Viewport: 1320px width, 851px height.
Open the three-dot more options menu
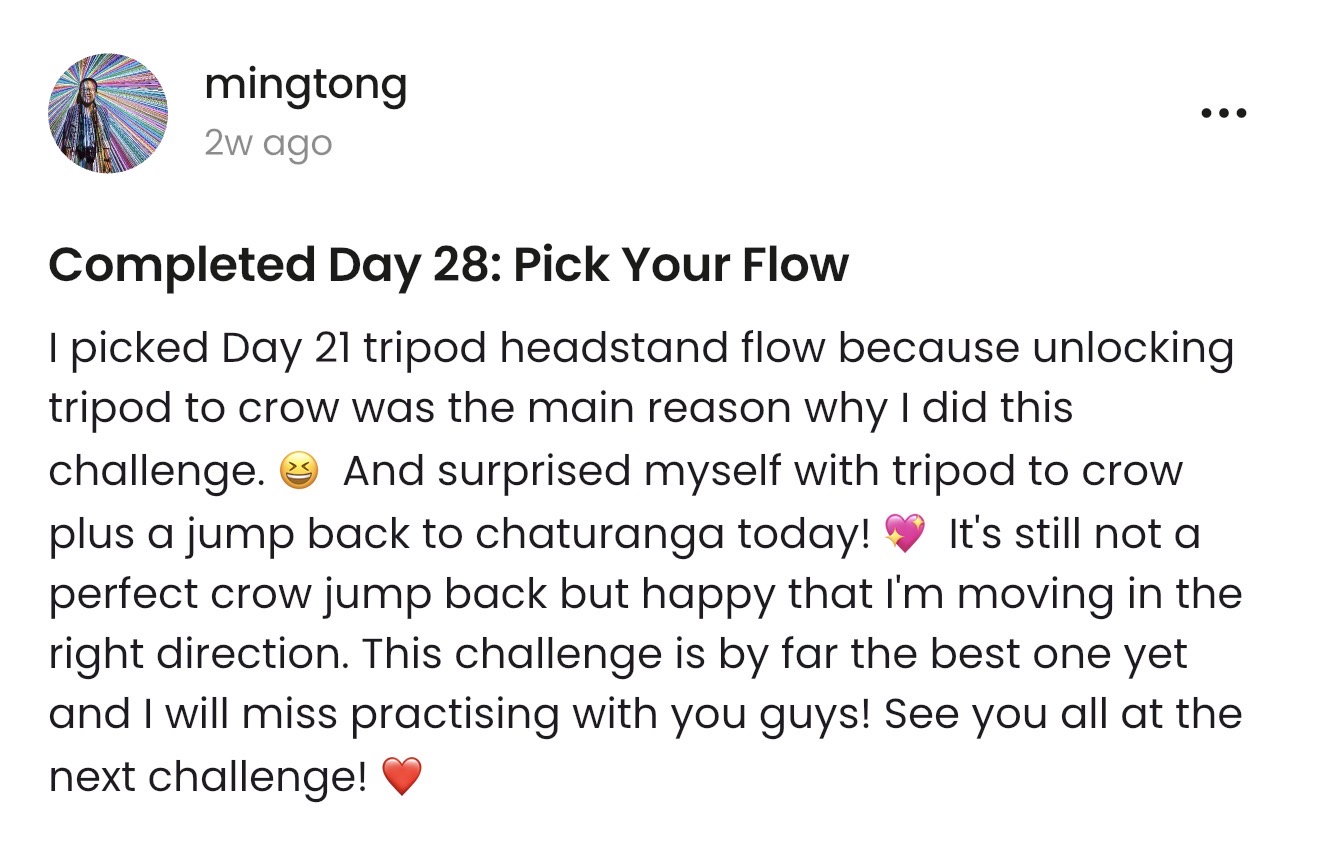tap(1223, 113)
